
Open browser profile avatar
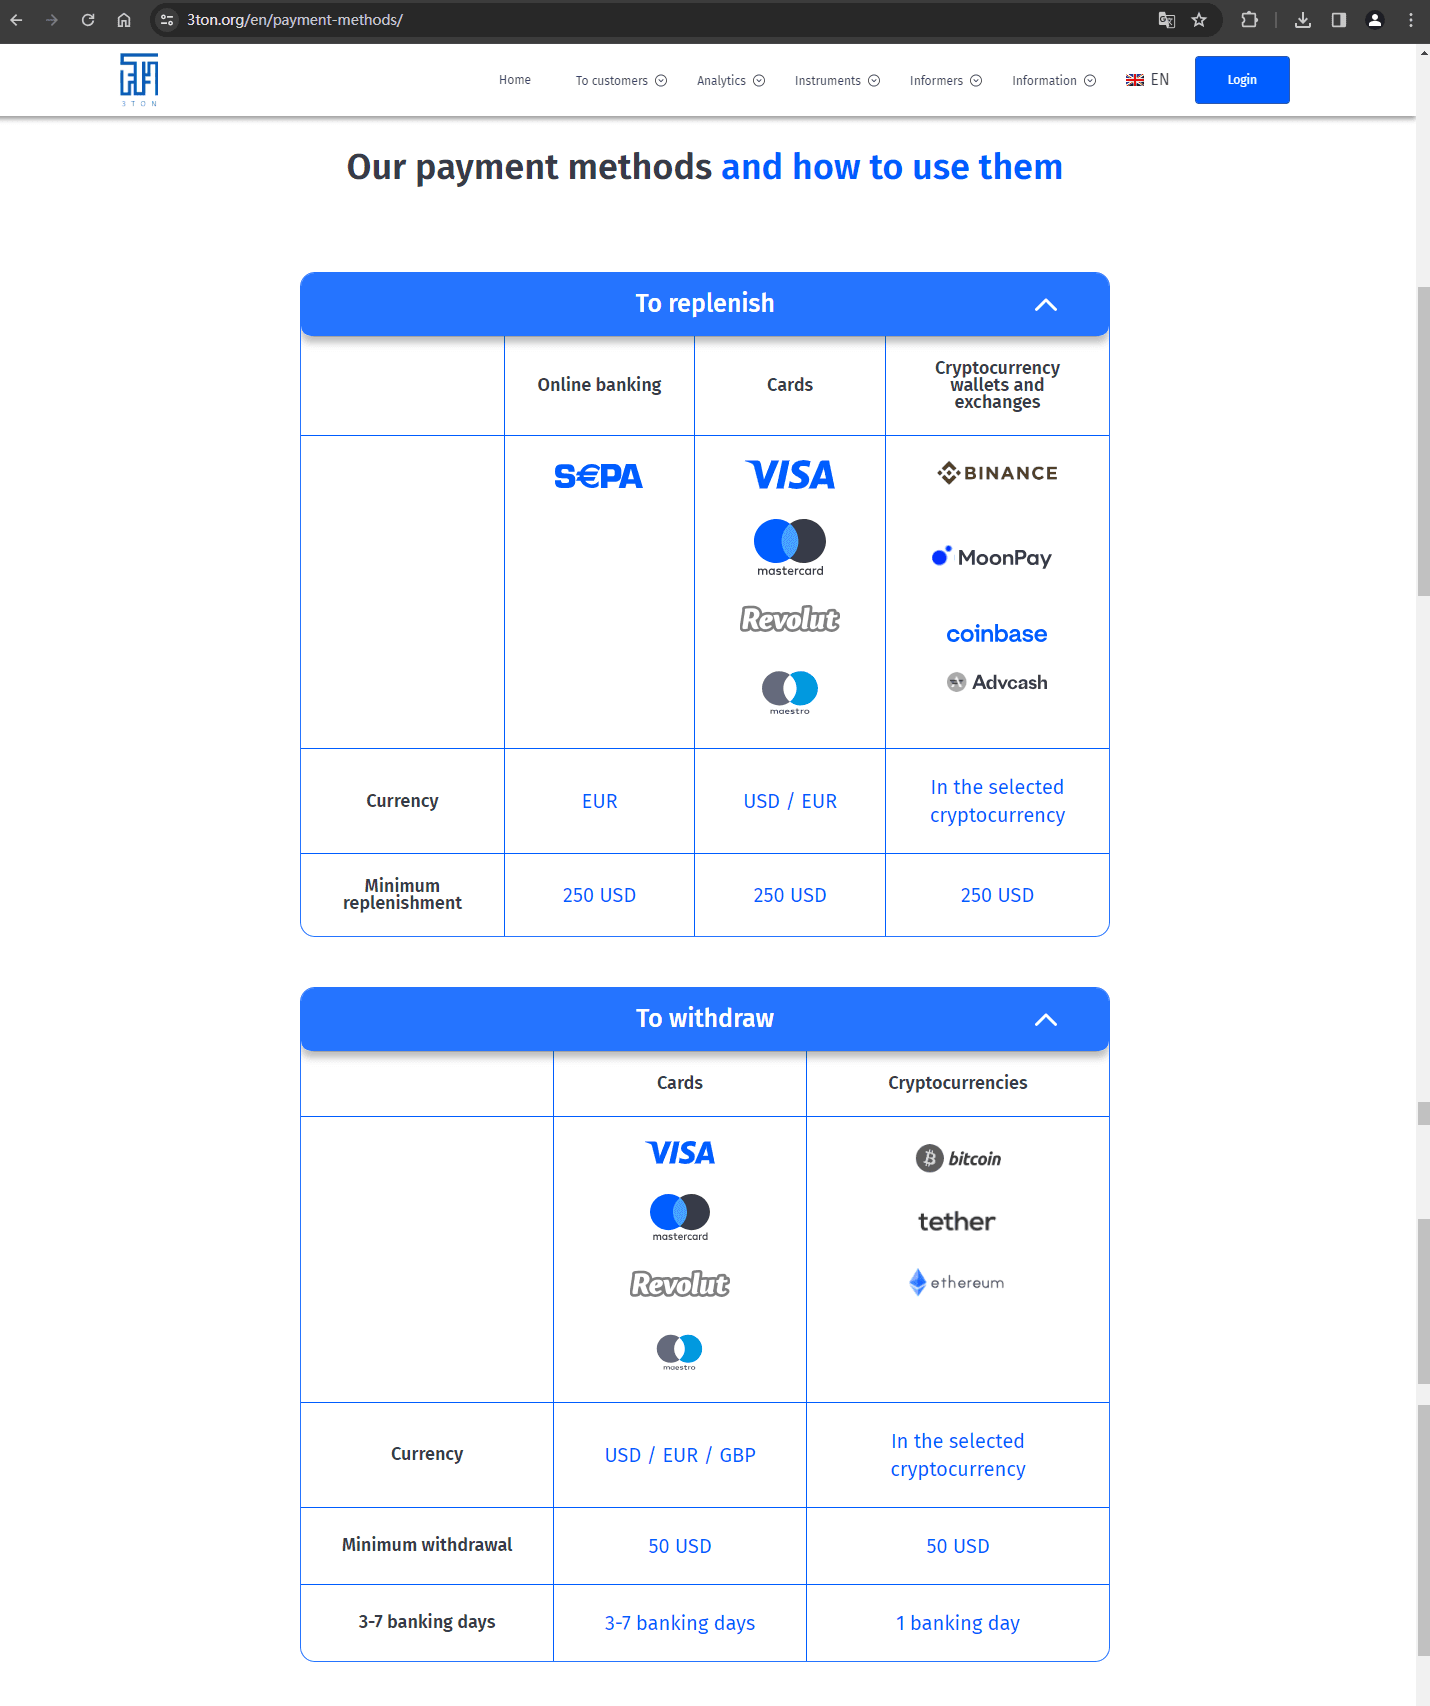1375,20
